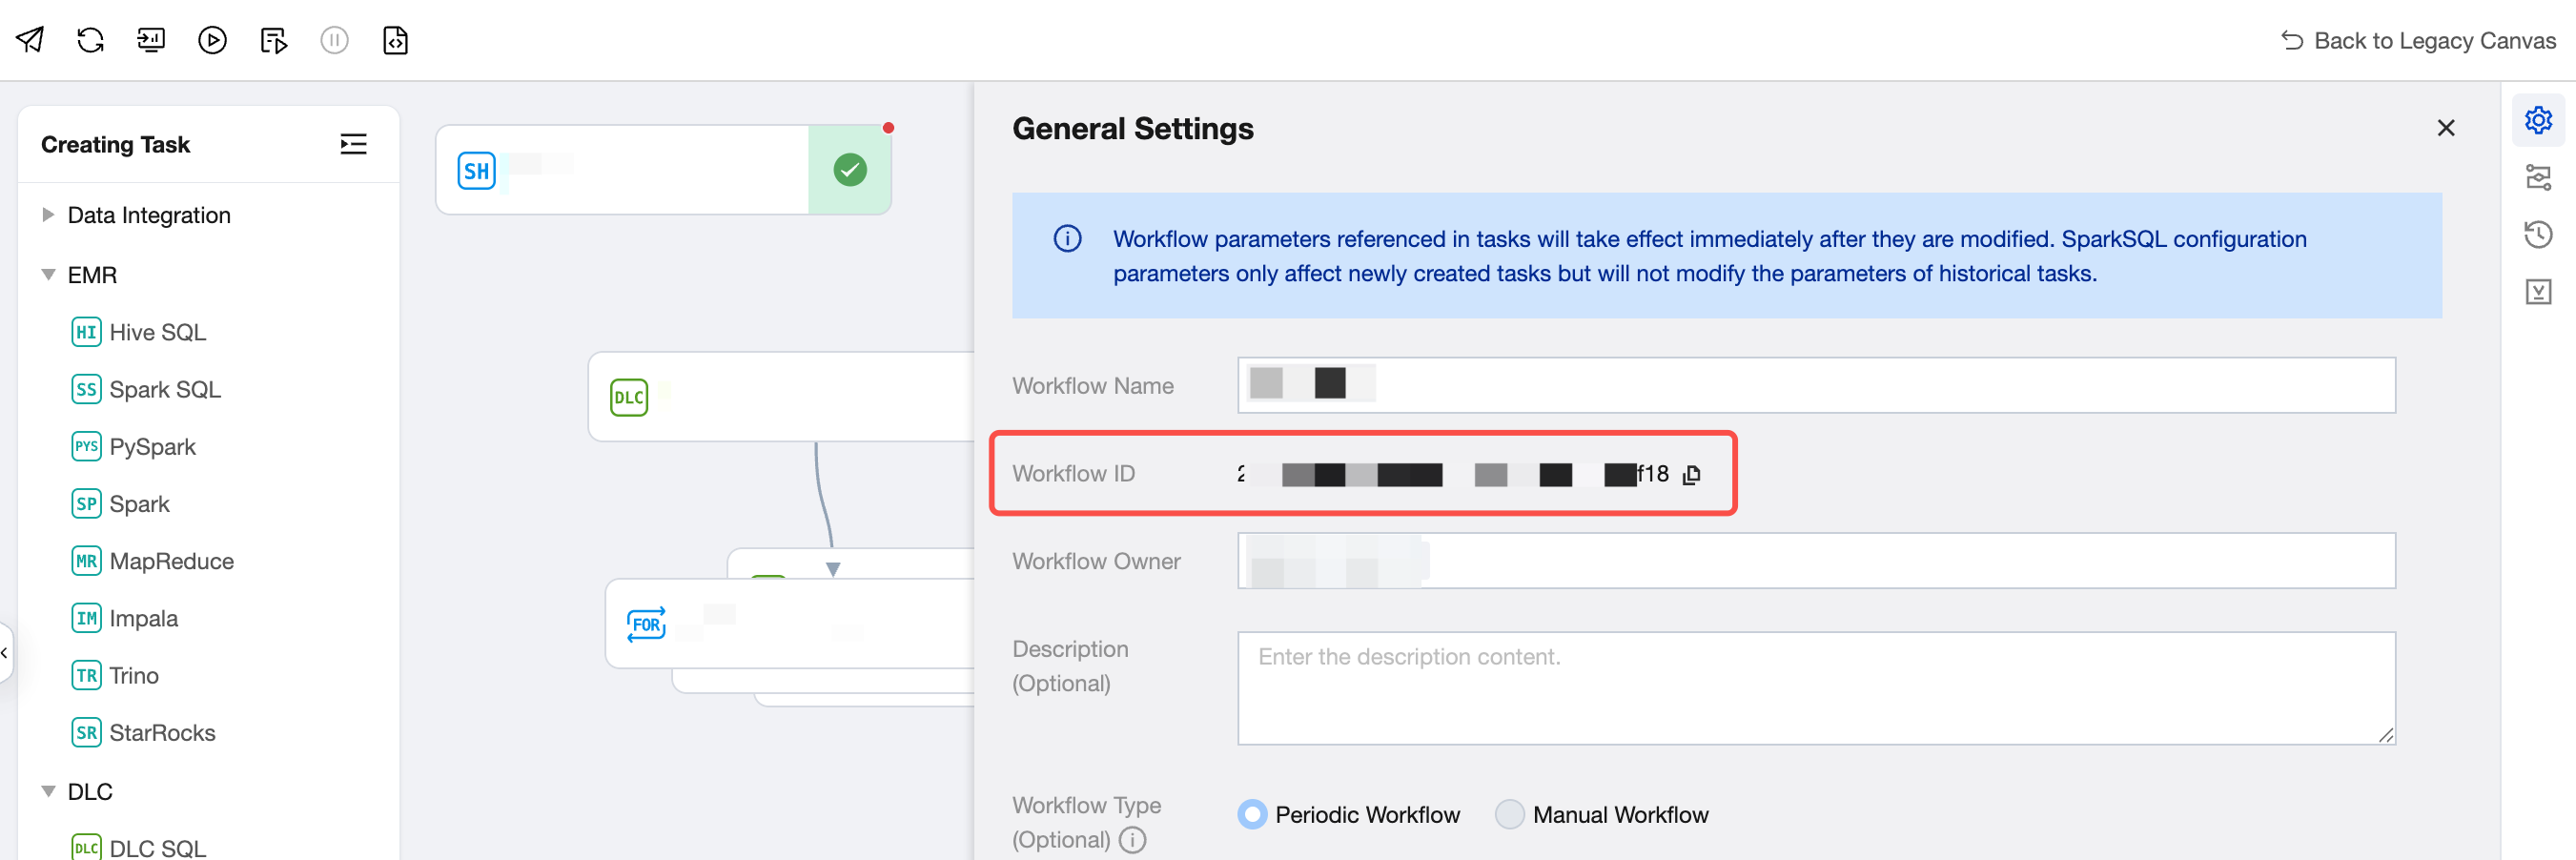Open the history clock icon in sidebar
The image size is (2576, 860).
[2537, 235]
